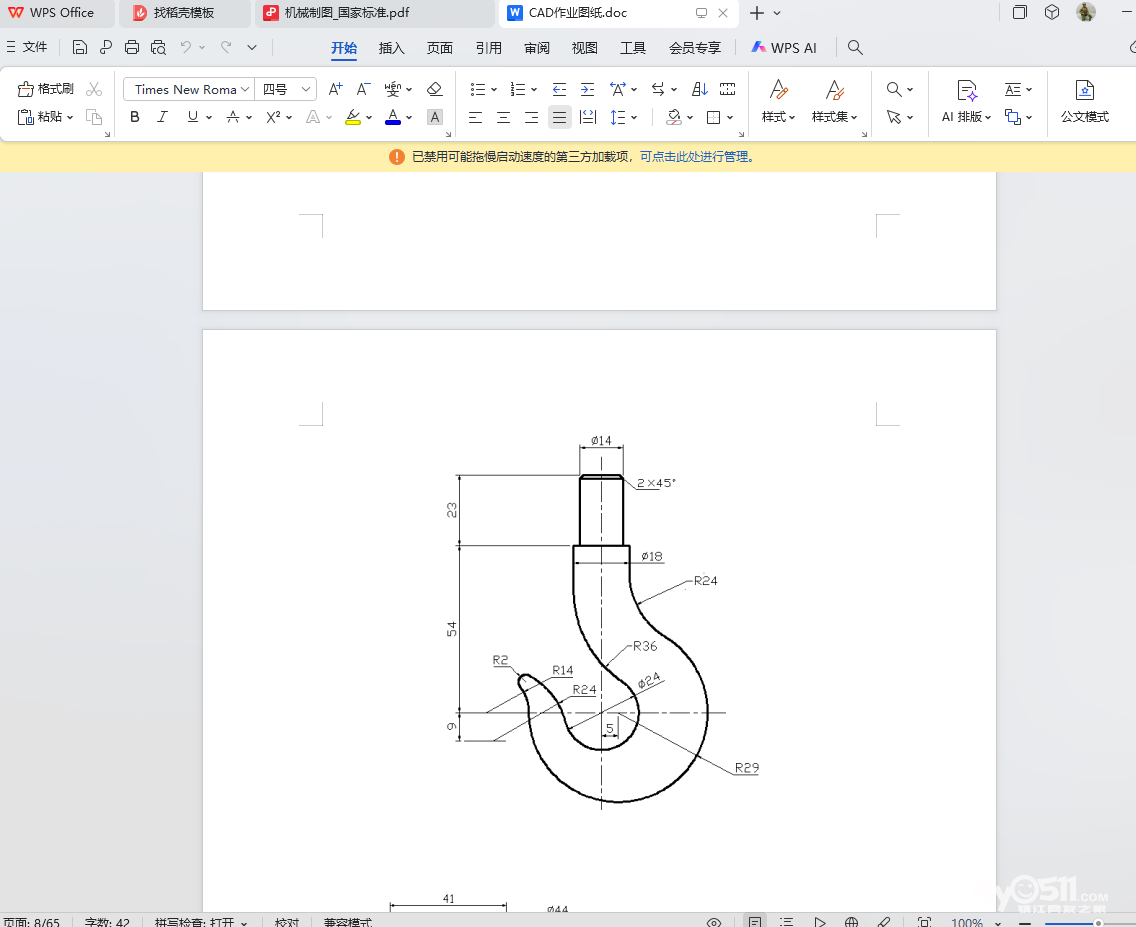
Task: Toggle bold formatting
Action: (135, 117)
